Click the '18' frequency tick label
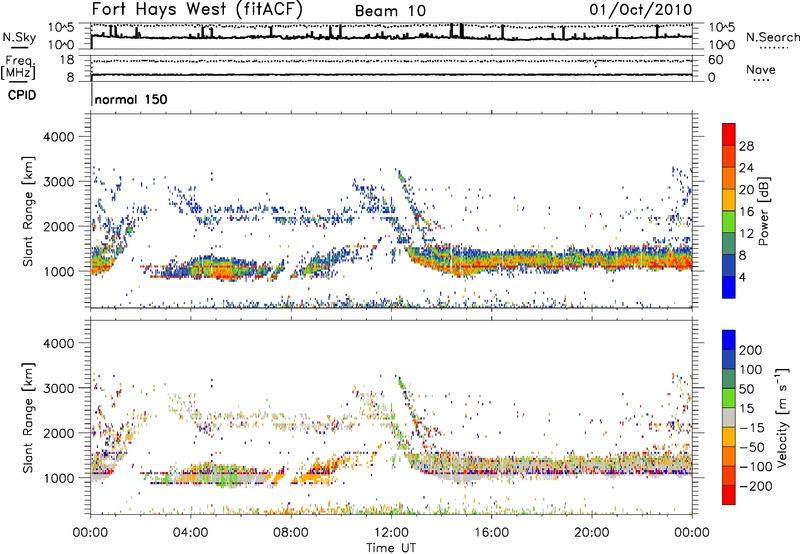Screen dimensions: 800x554 [67, 60]
